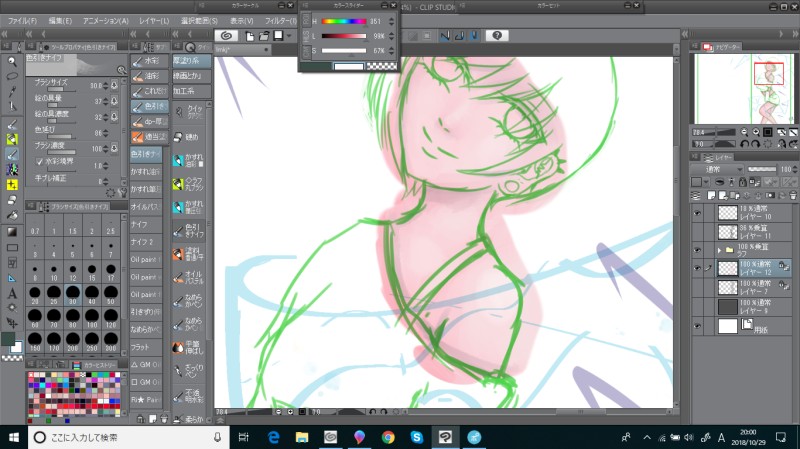Click the luminosity L color slider
This screenshot has width=800, height=449.
point(344,36)
